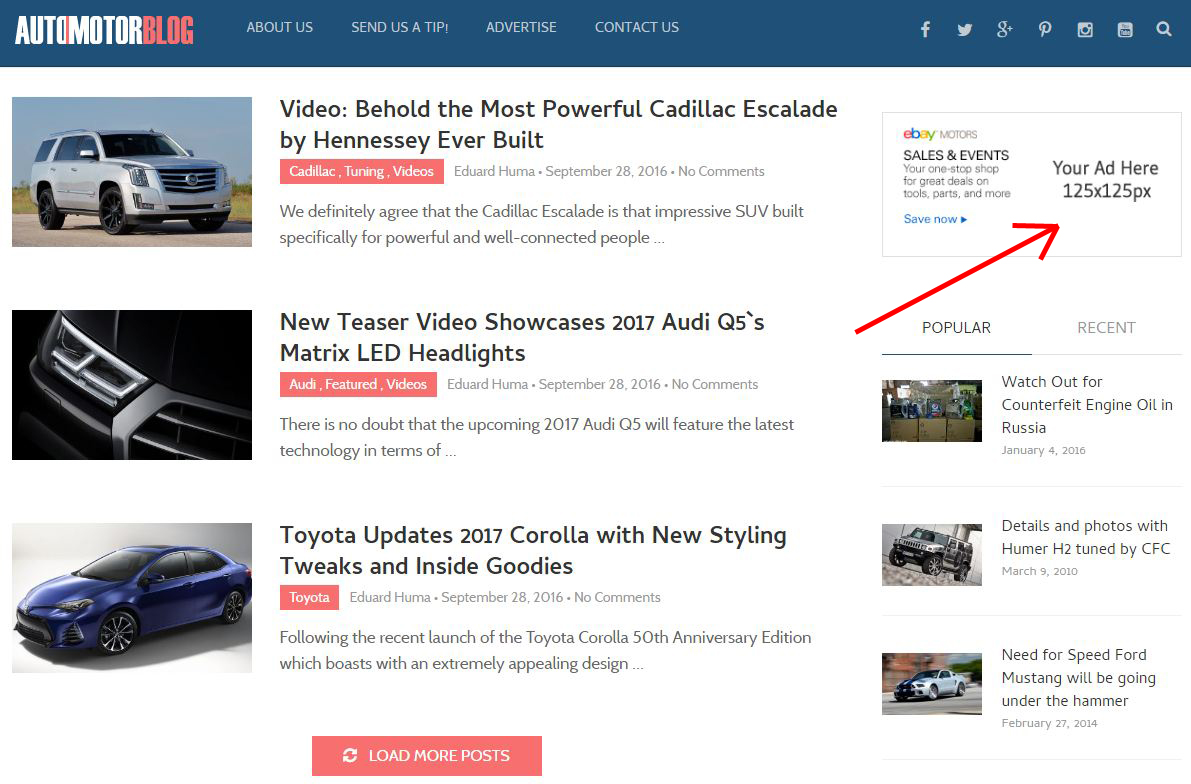
Task: Open the 2017 Audi Q5 headlights article title
Action: (x=522, y=337)
